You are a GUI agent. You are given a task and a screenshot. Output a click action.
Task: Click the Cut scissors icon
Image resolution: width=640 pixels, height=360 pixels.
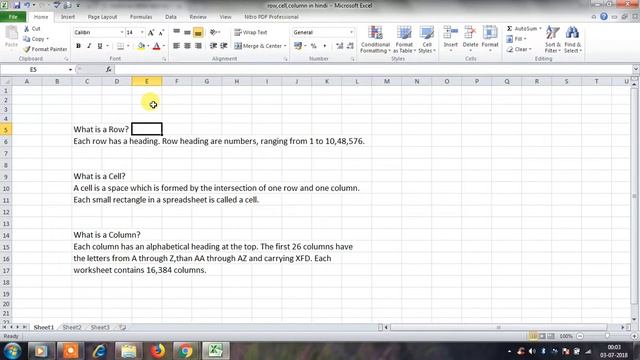point(27,29)
